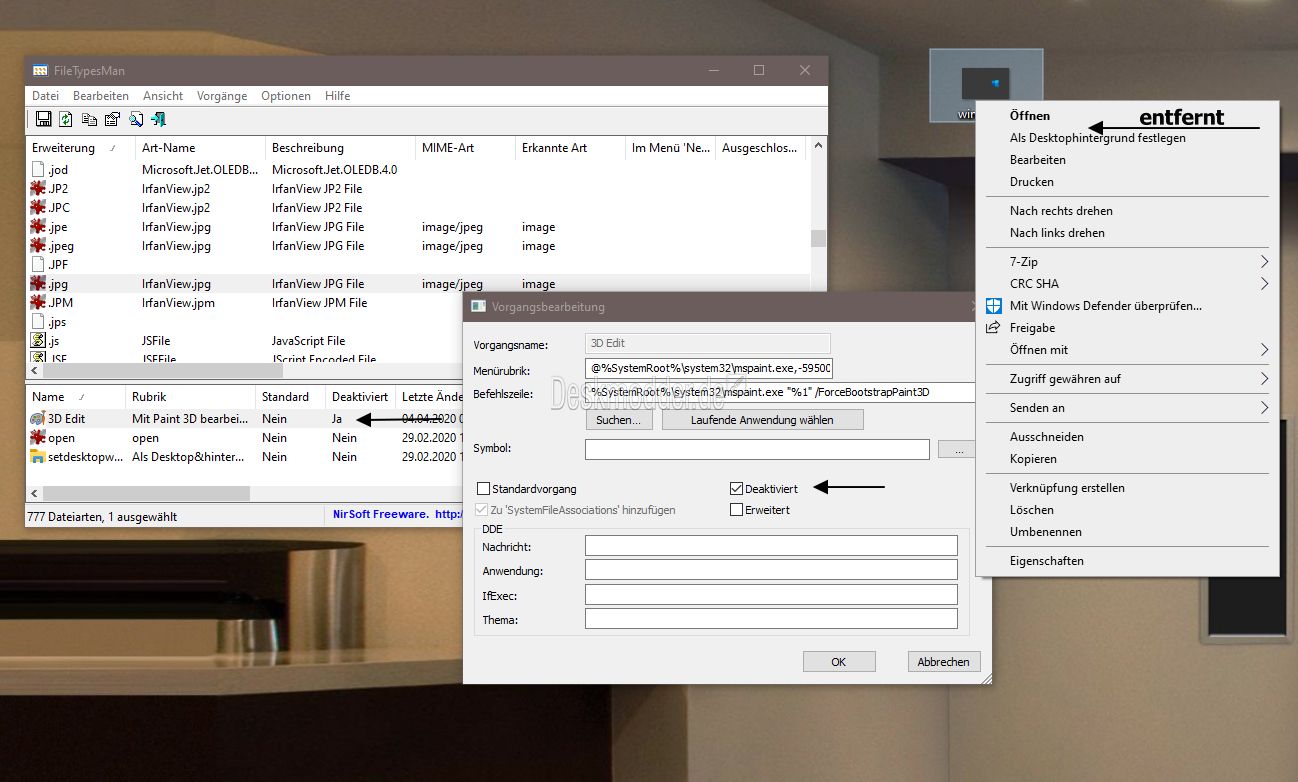
Task: Open the Hilfe menu
Action: click(x=338, y=96)
